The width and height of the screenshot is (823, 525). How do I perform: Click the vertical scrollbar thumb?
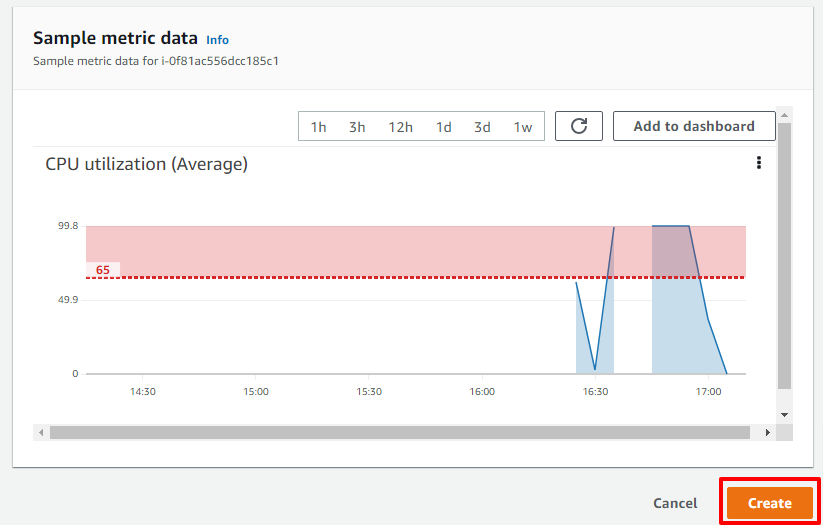pyautogui.click(x=784, y=256)
